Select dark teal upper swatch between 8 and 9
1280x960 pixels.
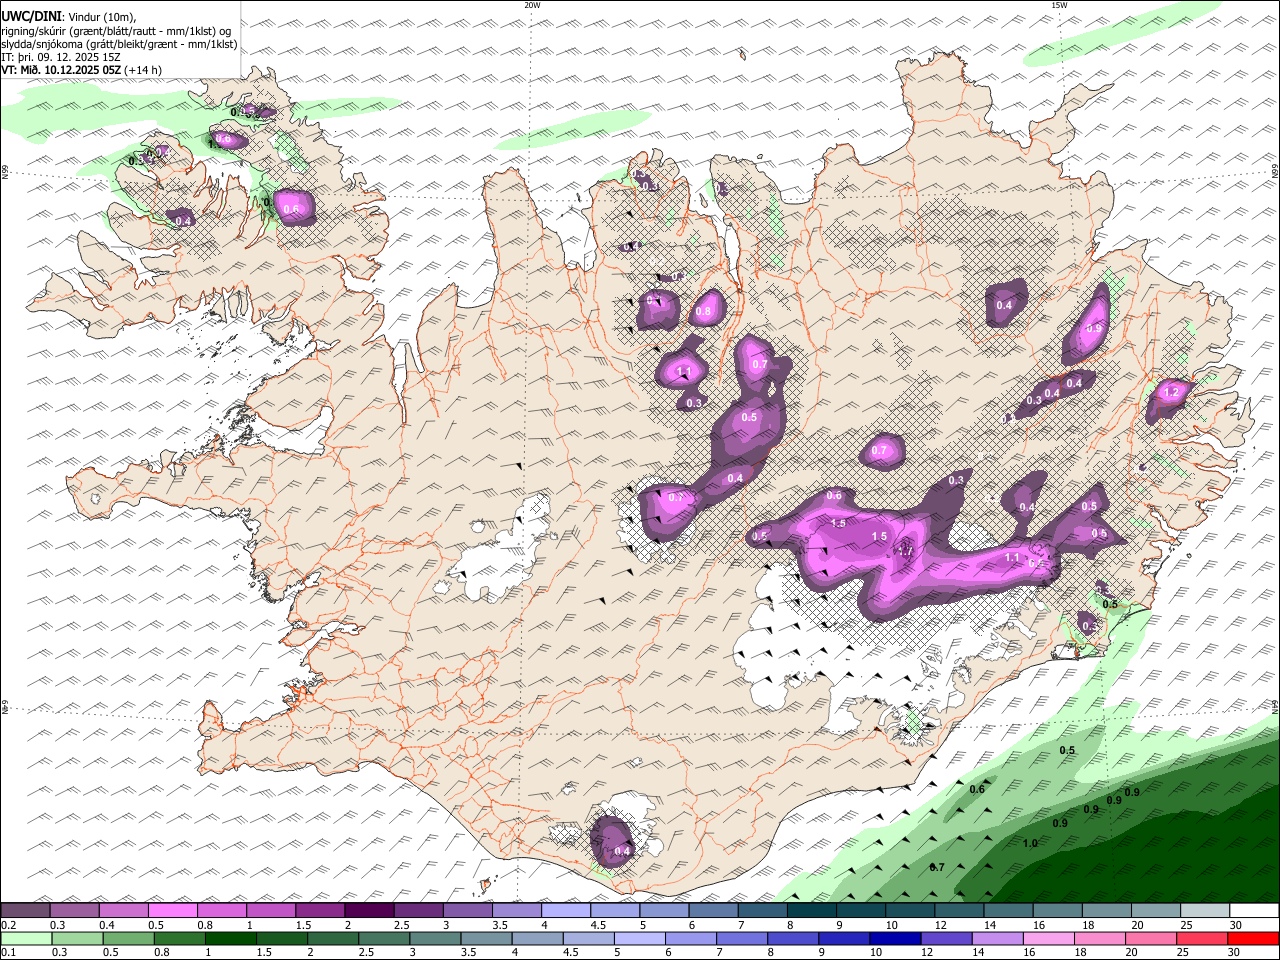click(812, 911)
